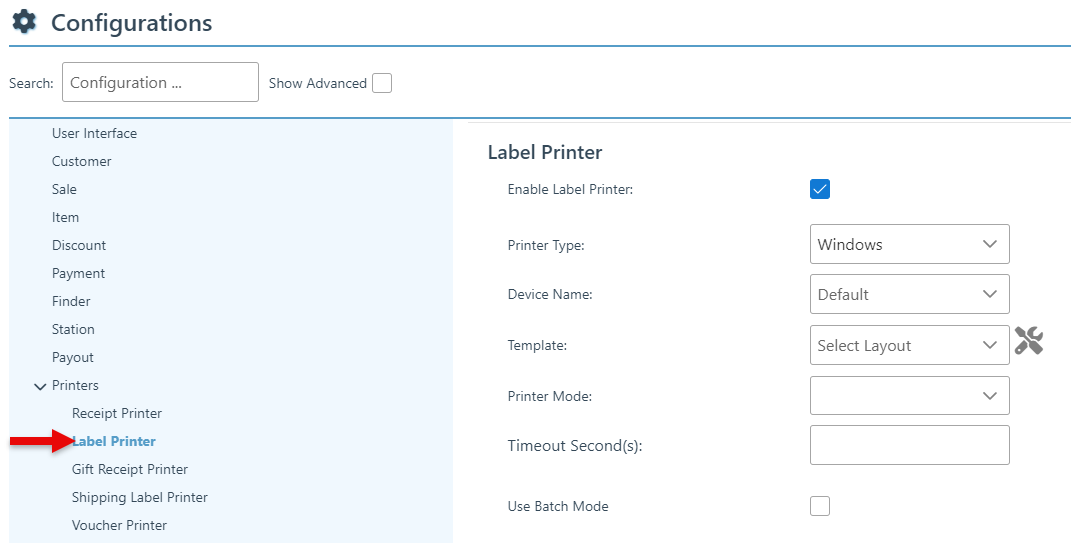Open the Device Name dropdown

[x=909, y=294]
